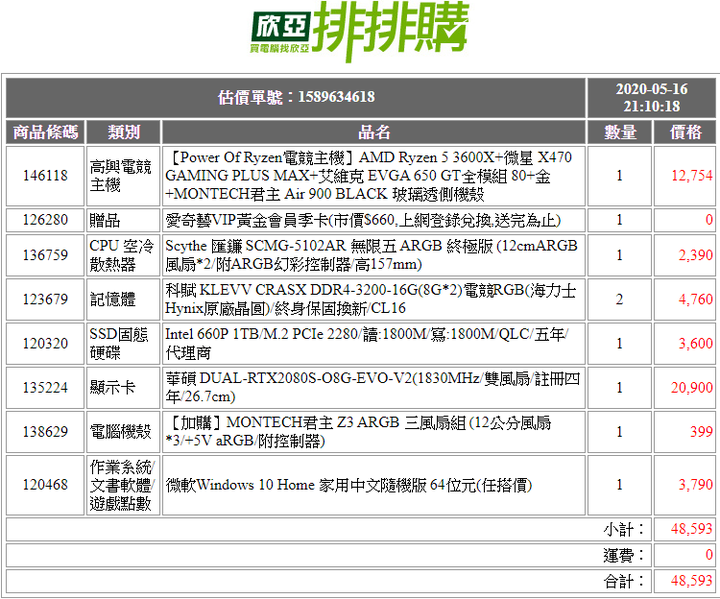Click price 3,790
This screenshot has width=720, height=599.
click(696, 485)
